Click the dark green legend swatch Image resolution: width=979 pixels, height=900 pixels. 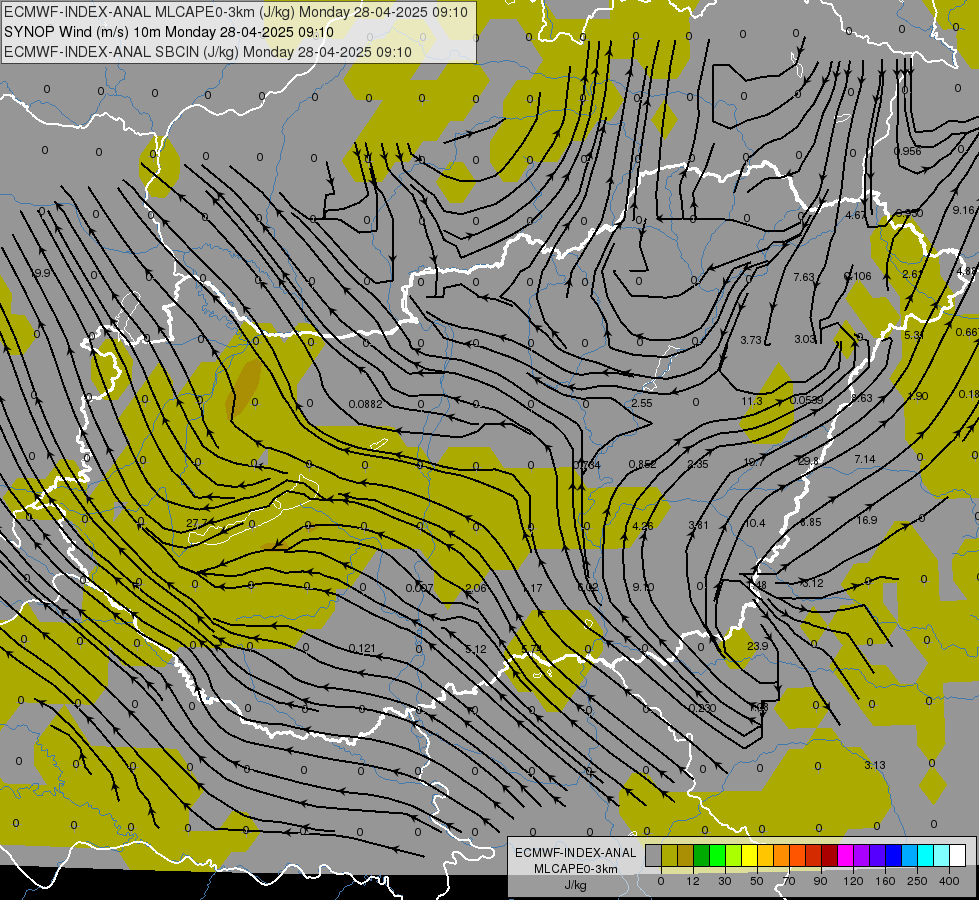[x=702, y=855]
